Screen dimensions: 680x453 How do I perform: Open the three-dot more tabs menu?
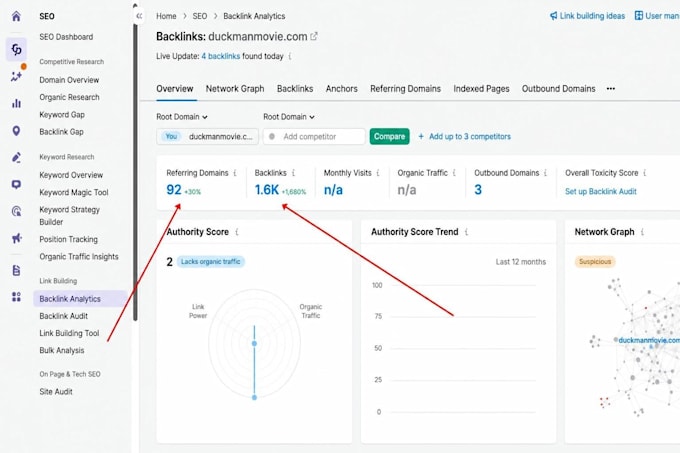pos(611,88)
